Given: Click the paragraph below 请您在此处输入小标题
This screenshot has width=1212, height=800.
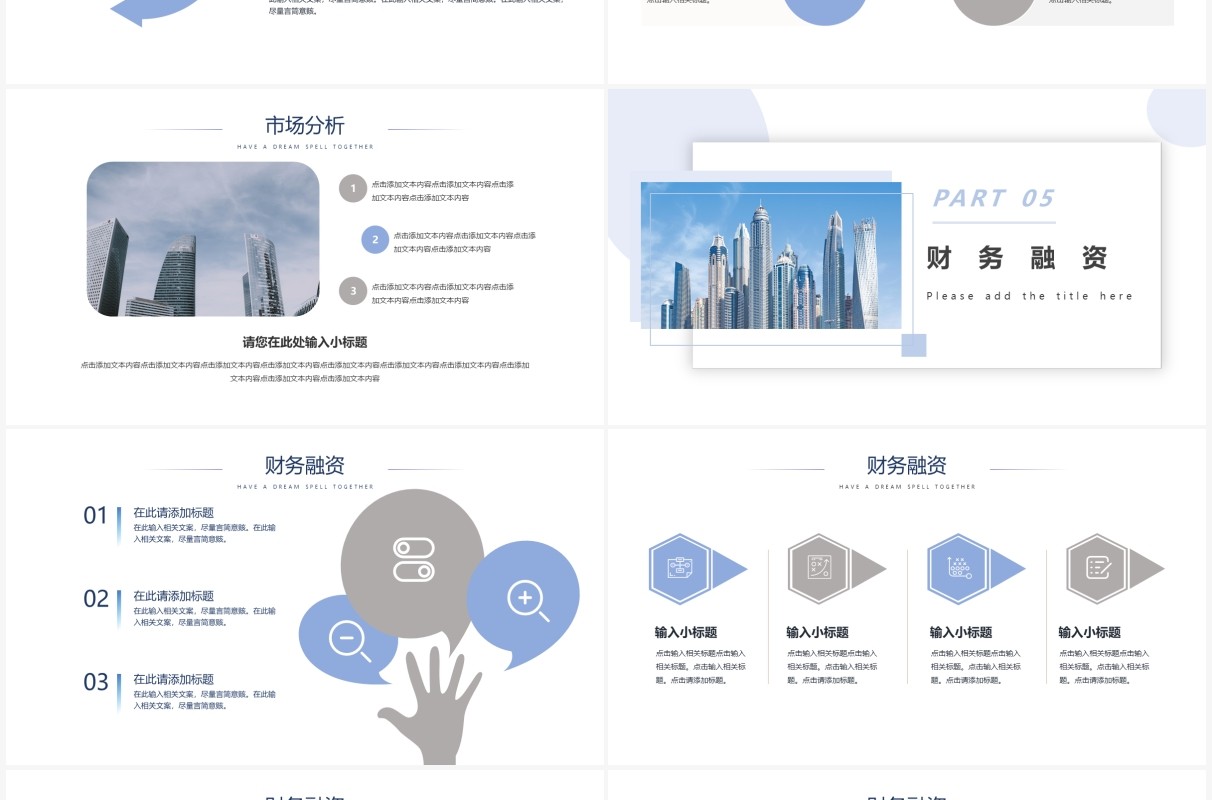Looking at the screenshot, I should (305, 372).
